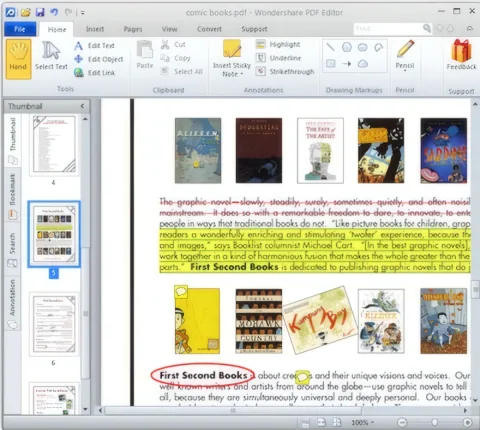Open the Pages ribbon tab
Viewport: 480px width, 430px height.
tap(133, 29)
